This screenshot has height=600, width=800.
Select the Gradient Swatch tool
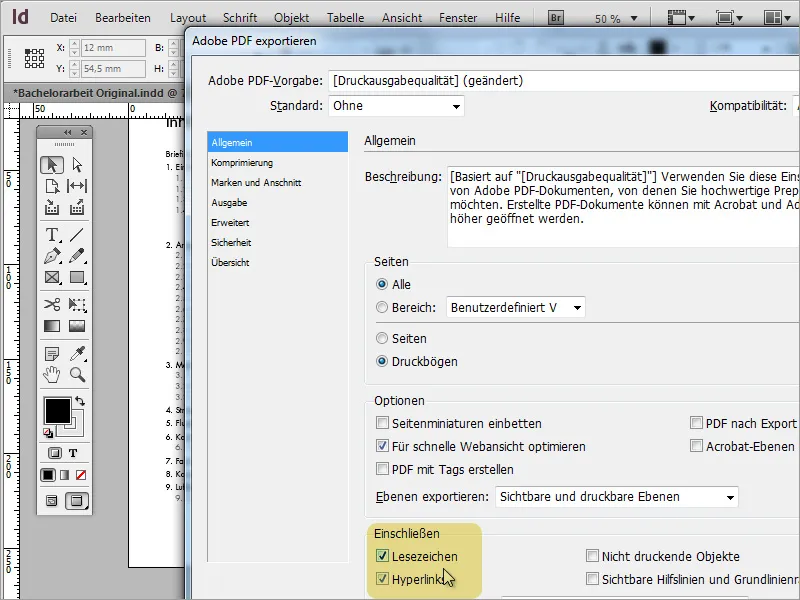click(x=52, y=326)
